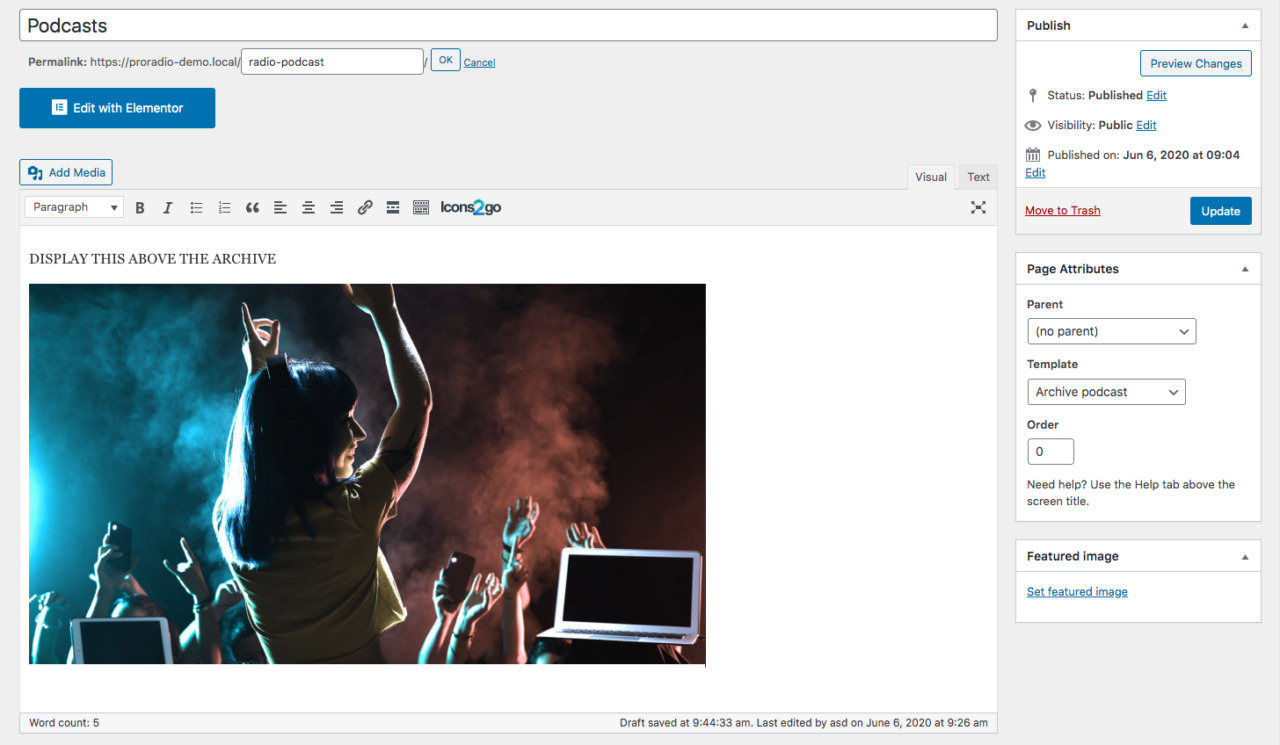Toggle italic formatting in editor toolbar
The height and width of the screenshot is (745, 1280).
168,207
